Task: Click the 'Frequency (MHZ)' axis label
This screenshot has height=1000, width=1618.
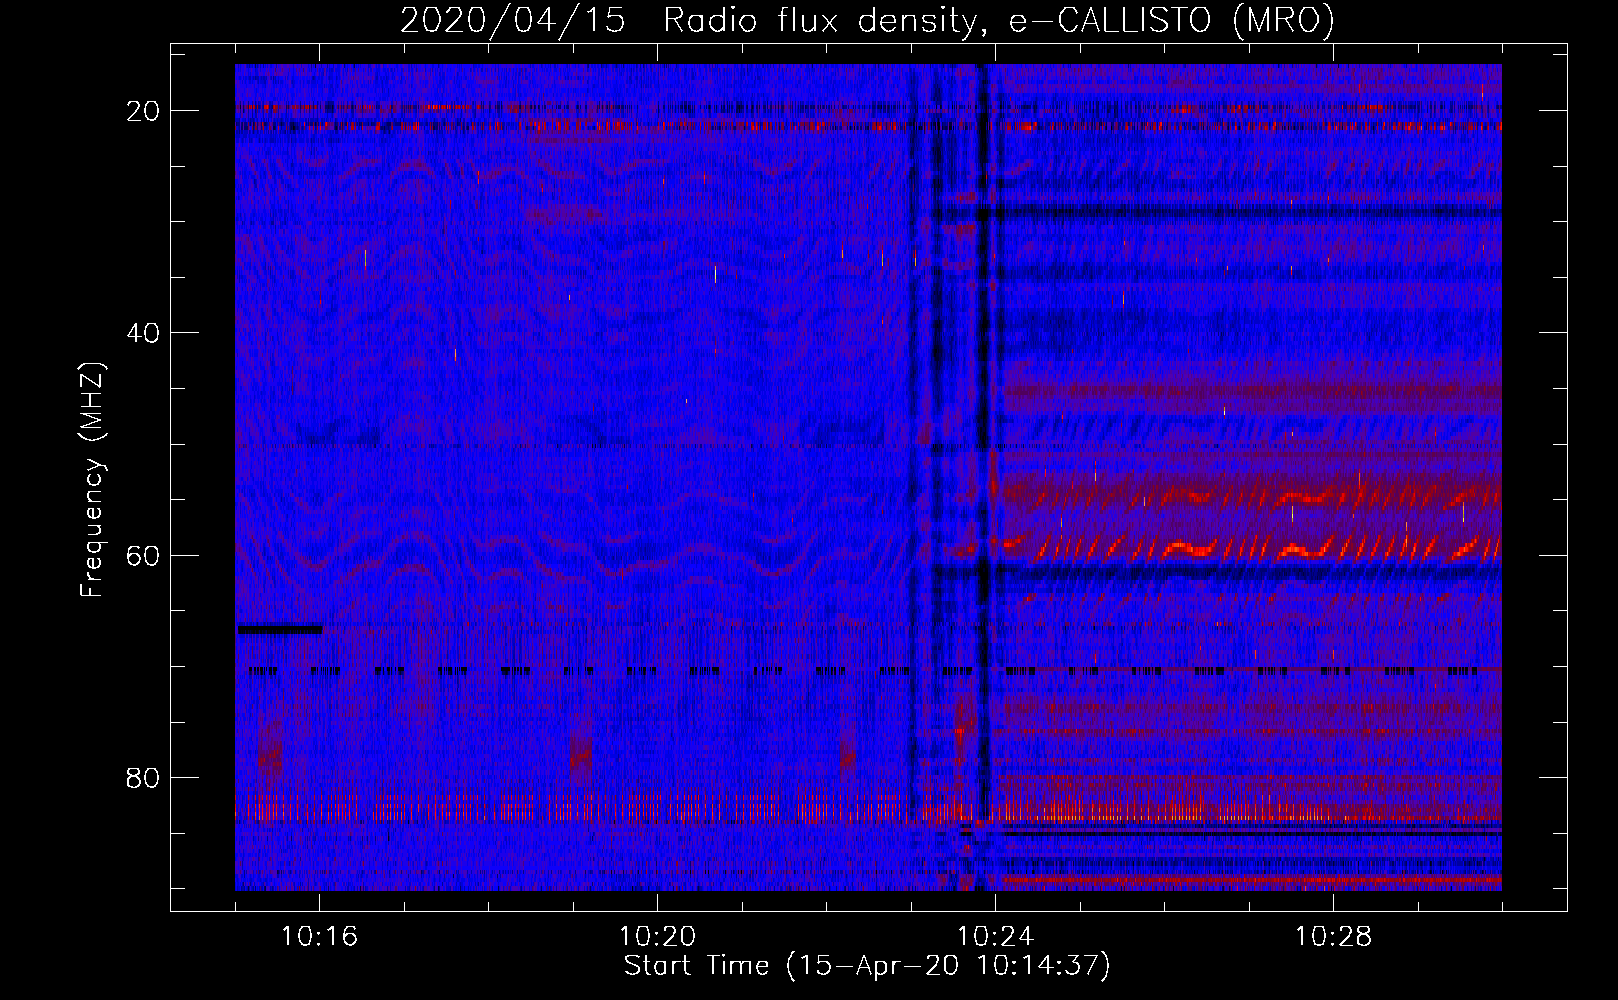Action: pyautogui.click(x=92, y=479)
